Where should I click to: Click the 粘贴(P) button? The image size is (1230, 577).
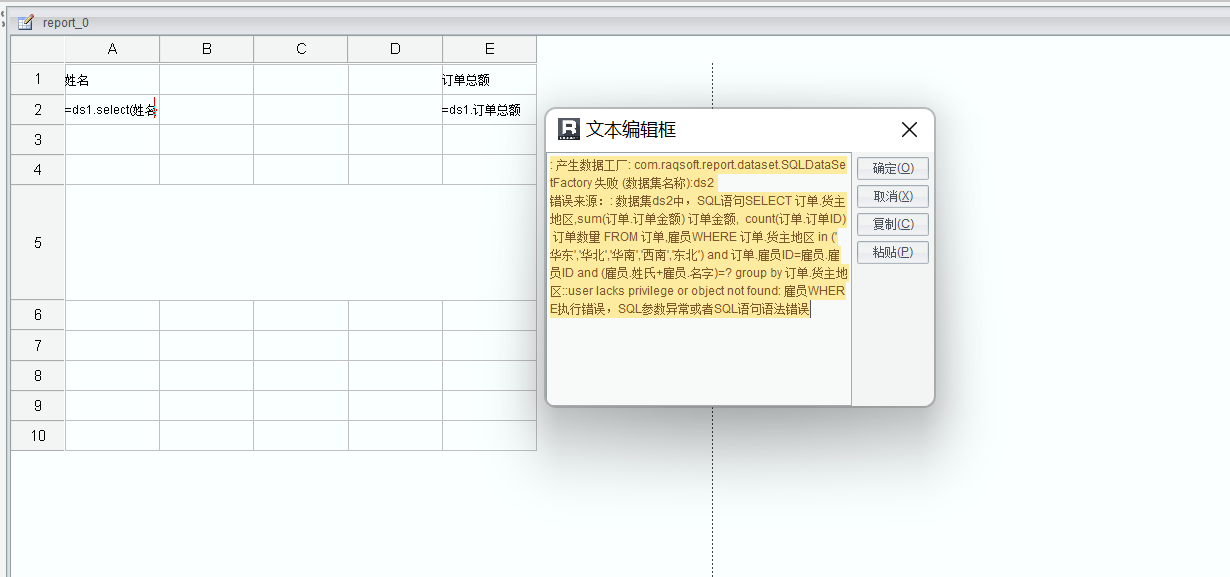893,252
